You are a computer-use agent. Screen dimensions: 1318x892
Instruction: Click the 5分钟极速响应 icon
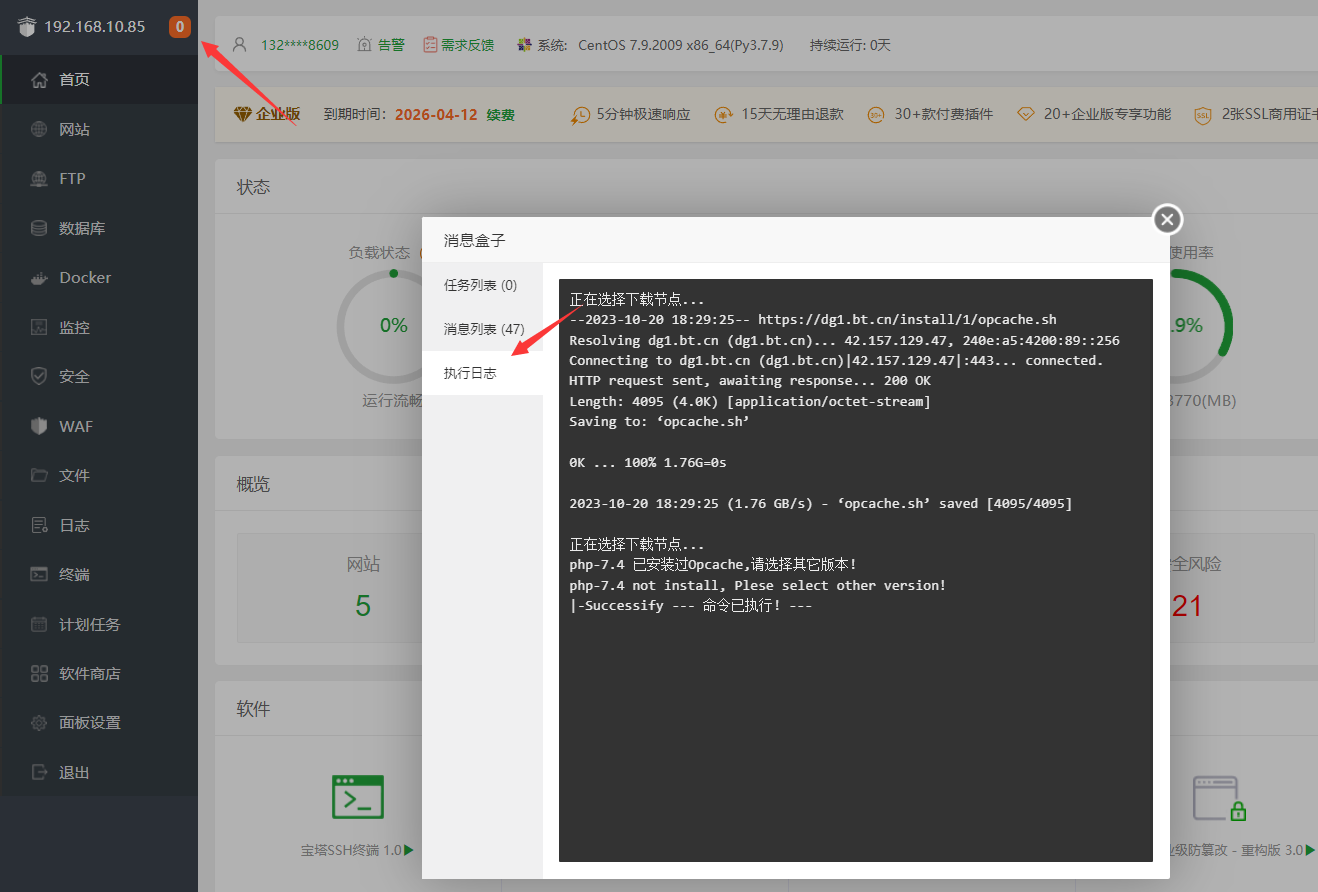(x=580, y=115)
